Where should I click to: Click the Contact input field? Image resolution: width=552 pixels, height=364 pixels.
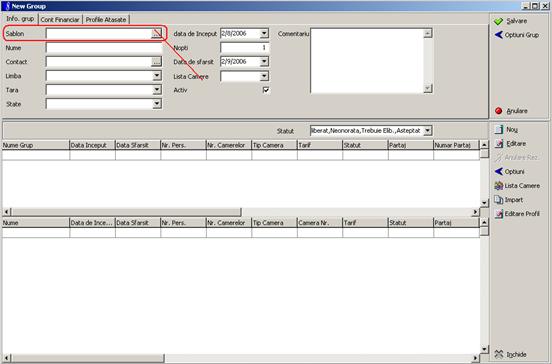tap(99, 62)
